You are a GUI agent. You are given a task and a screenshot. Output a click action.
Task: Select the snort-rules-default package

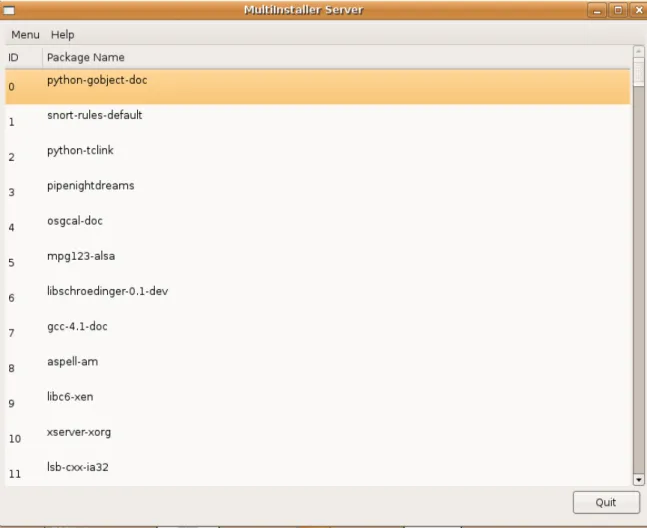click(x=318, y=122)
